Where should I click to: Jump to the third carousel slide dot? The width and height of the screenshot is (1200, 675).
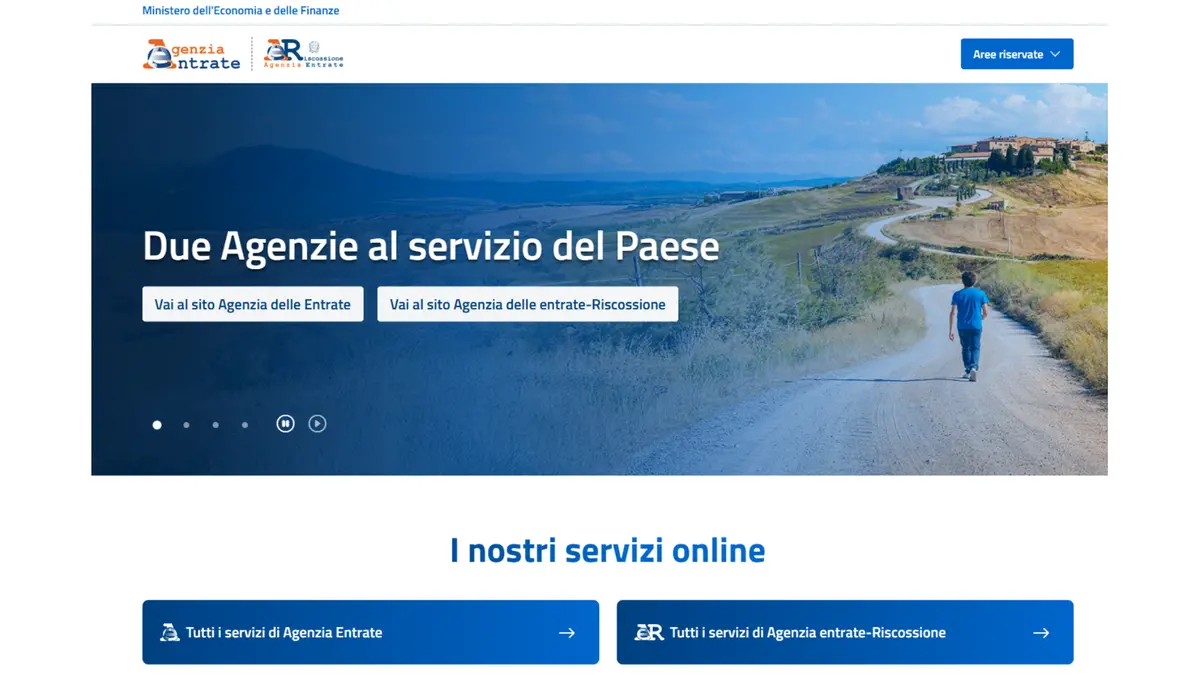pyautogui.click(x=215, y=425)
